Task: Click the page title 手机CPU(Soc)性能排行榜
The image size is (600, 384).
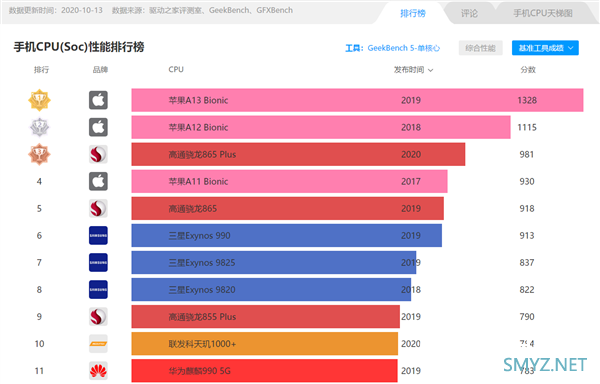Action: pyautogui.click(x=79, y=47)
